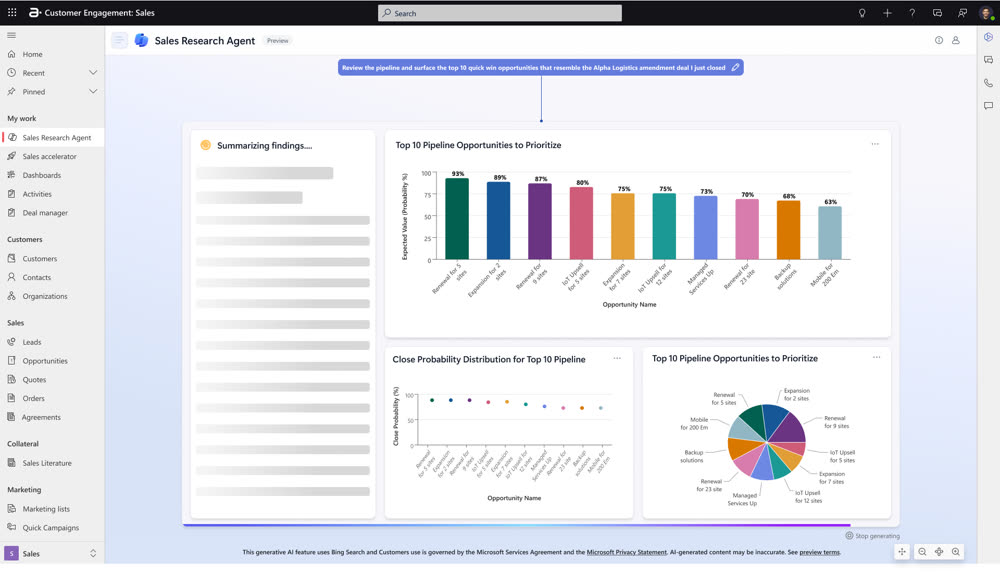Viewport: 1000px width, 572px height.
Task: Click the plus new record icon
Action: click(887, 13)
